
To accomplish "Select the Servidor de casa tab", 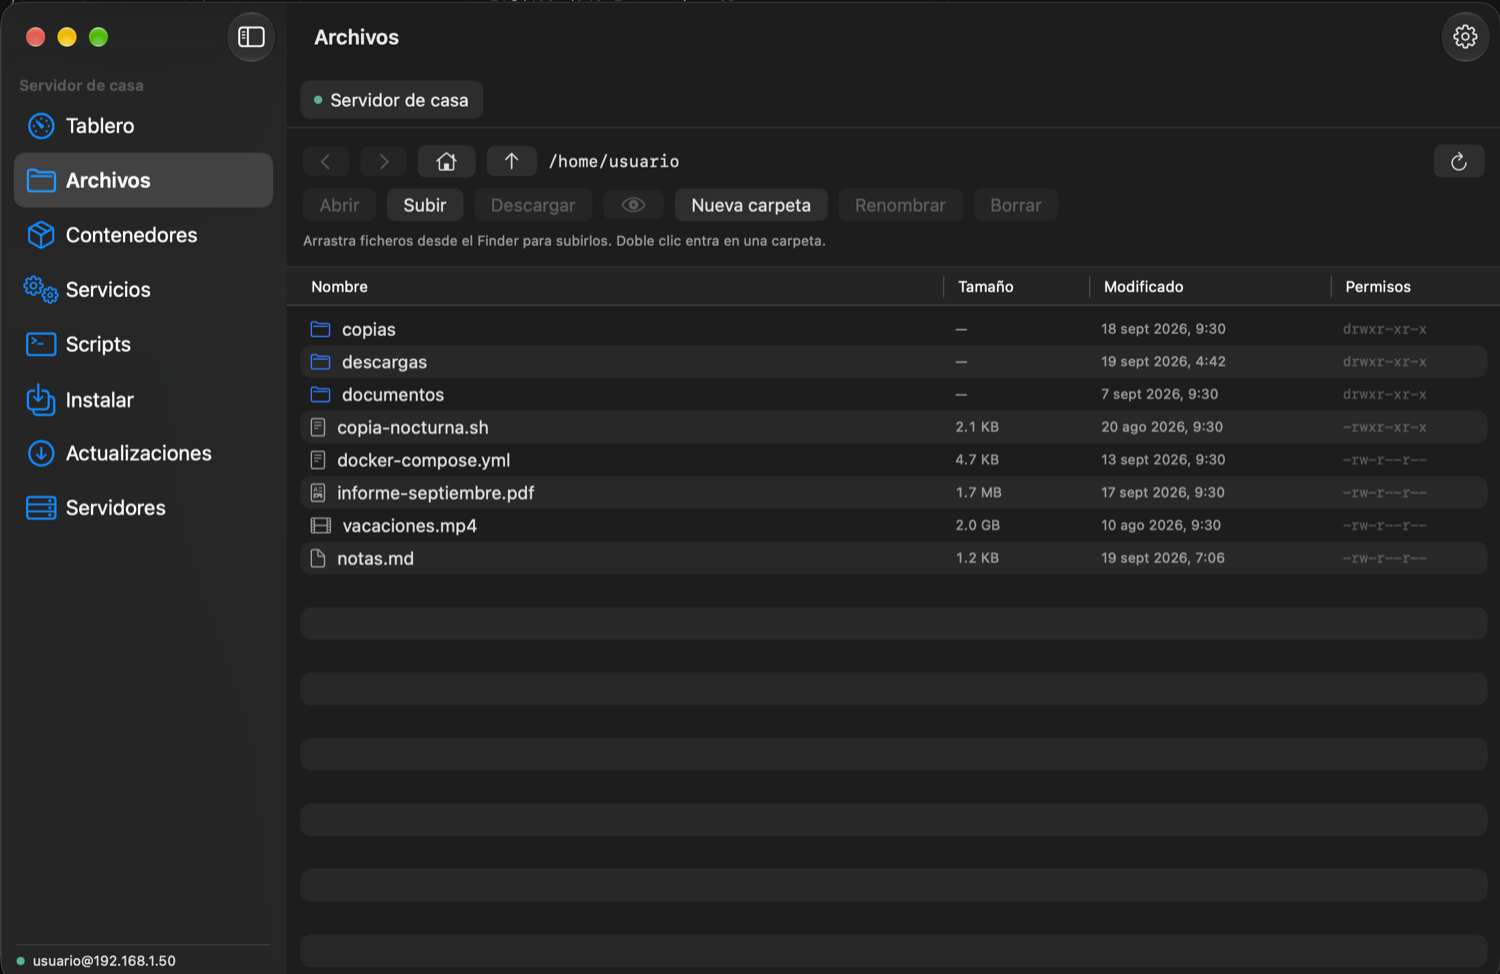I will [x=391, y=100].
